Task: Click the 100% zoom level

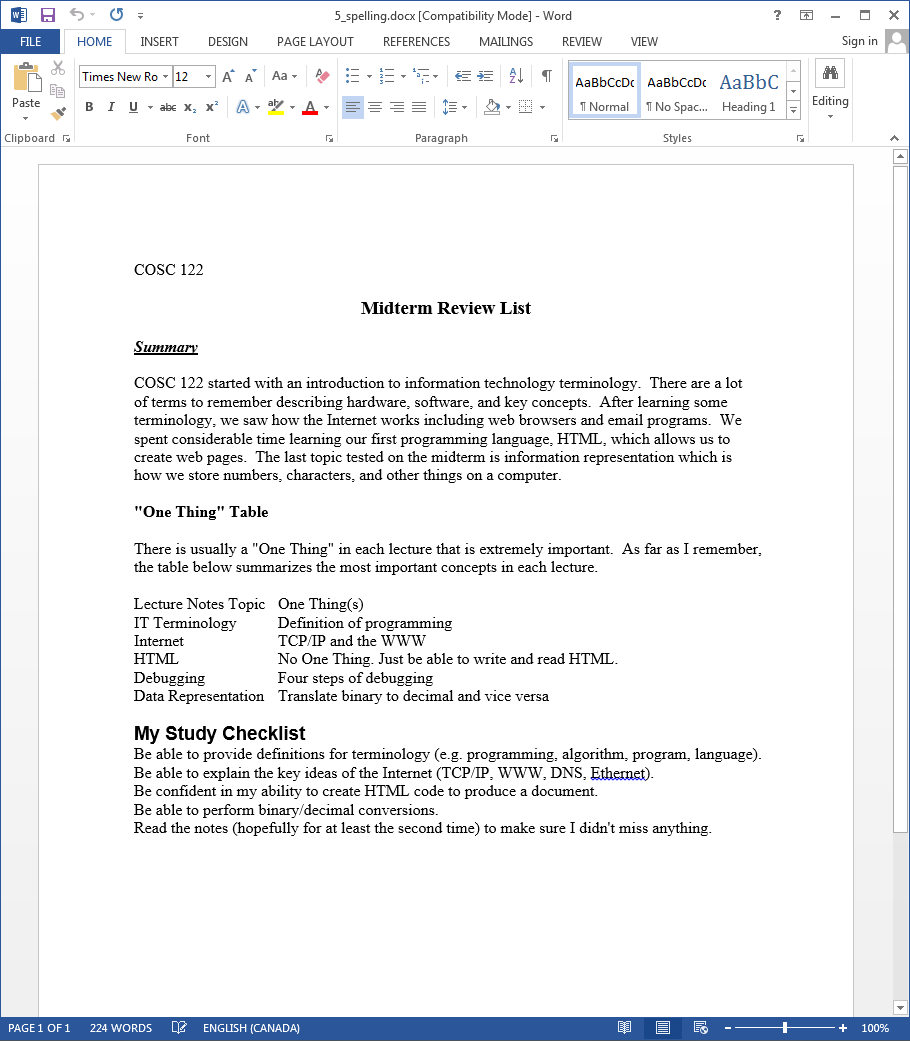Action: pos(875,1028)
